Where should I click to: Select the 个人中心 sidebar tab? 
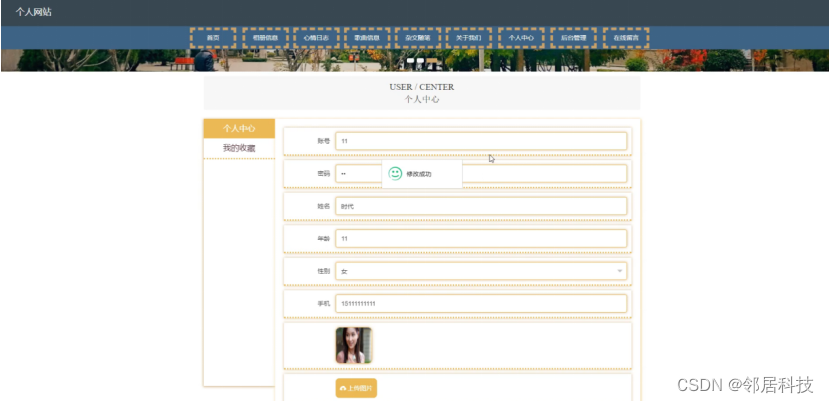point(239,129)
